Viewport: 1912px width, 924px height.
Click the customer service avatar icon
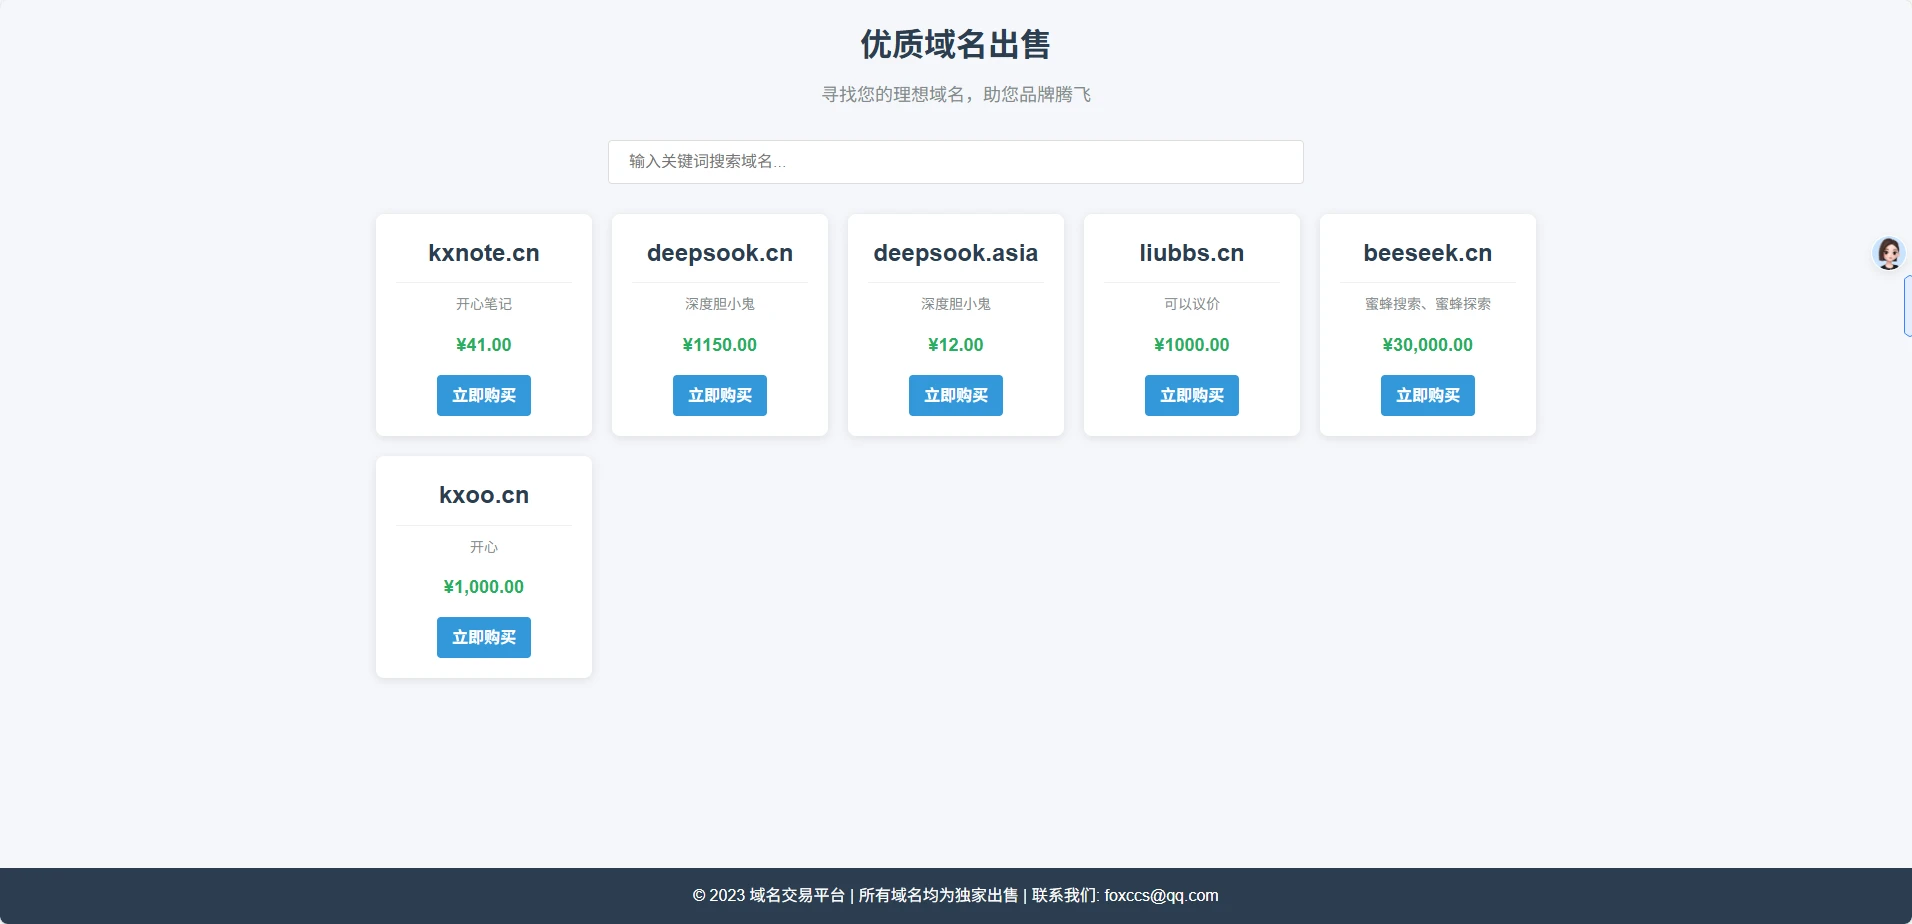tap(1888, 253)
